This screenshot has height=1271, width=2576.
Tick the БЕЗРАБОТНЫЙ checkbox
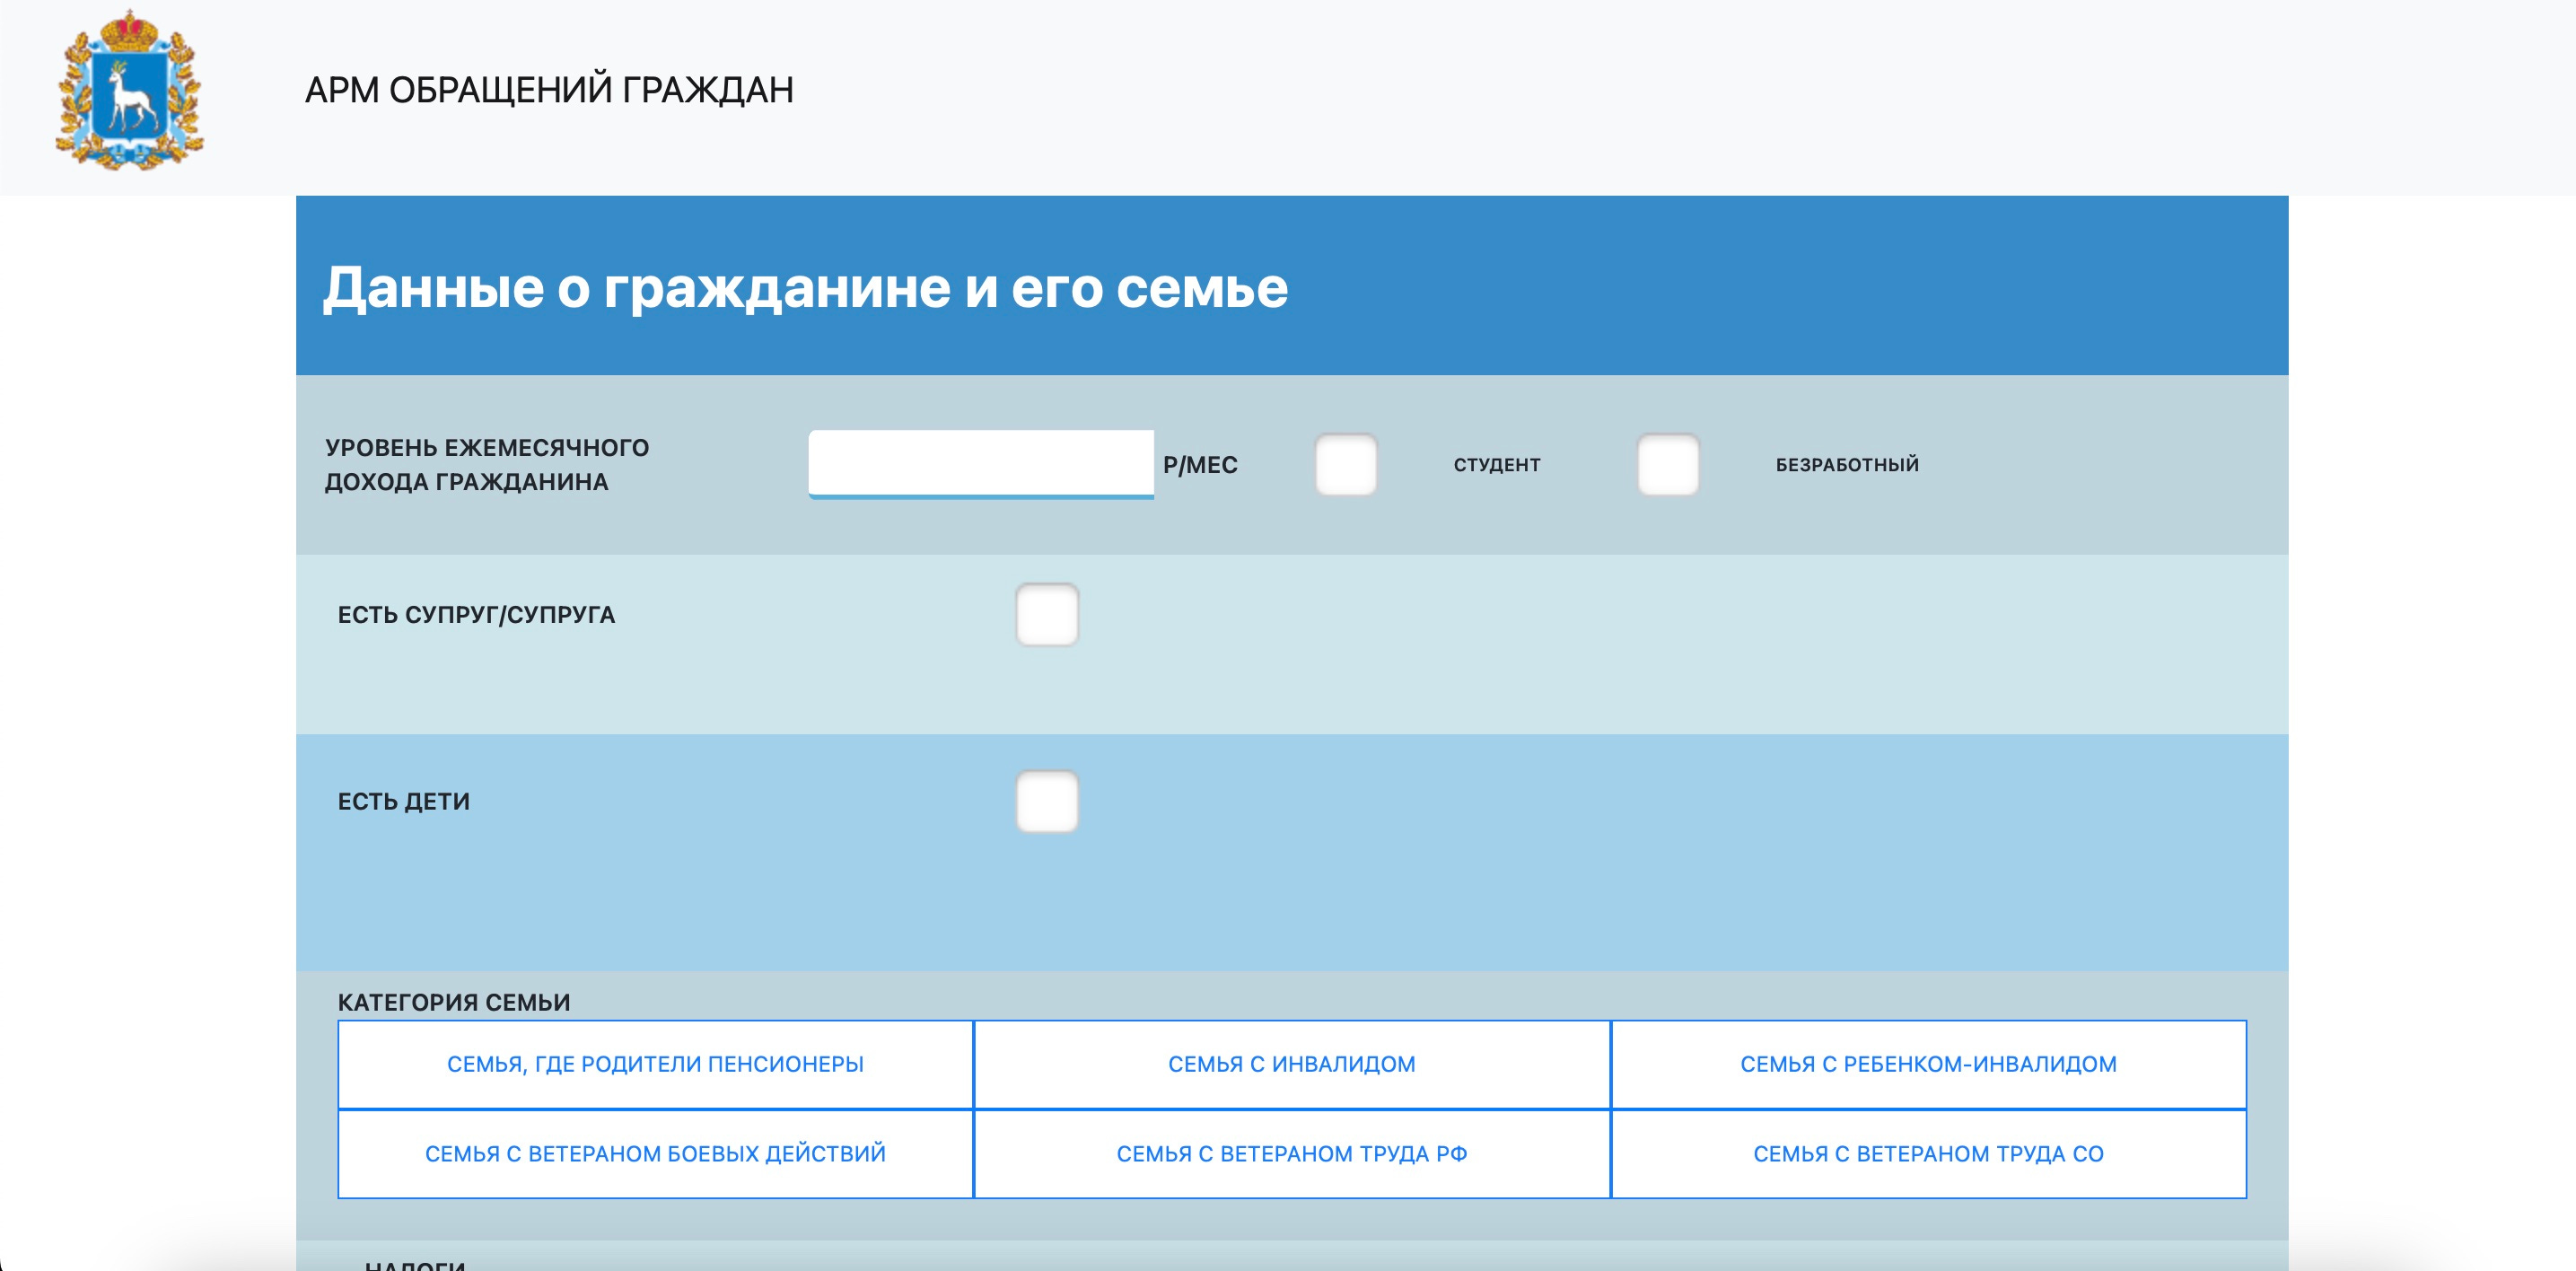[1668, 464]
